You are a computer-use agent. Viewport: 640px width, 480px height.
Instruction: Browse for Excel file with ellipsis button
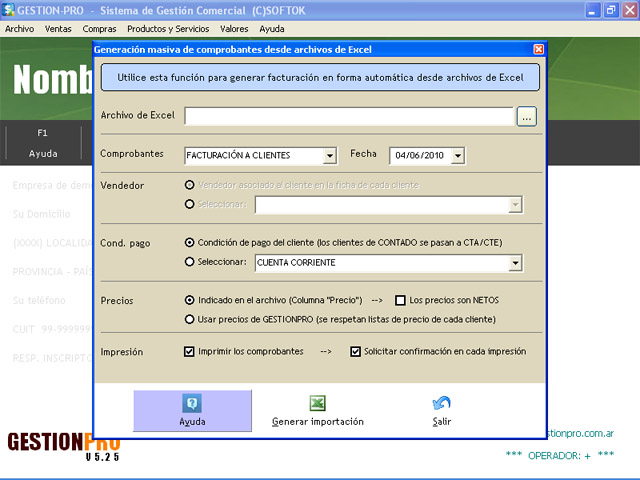click(527, 117)
